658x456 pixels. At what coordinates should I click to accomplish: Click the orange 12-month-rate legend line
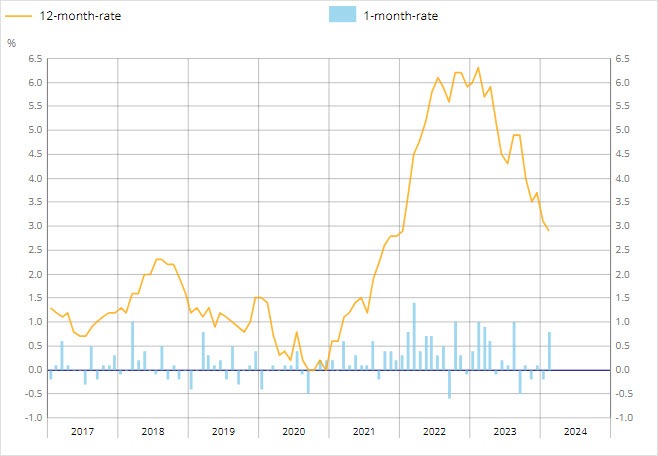click(x=18, y=16)
